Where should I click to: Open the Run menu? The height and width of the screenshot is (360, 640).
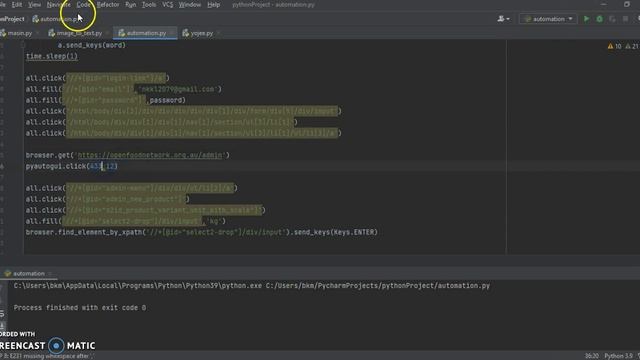pyautogui.click(x=131, y=4)
